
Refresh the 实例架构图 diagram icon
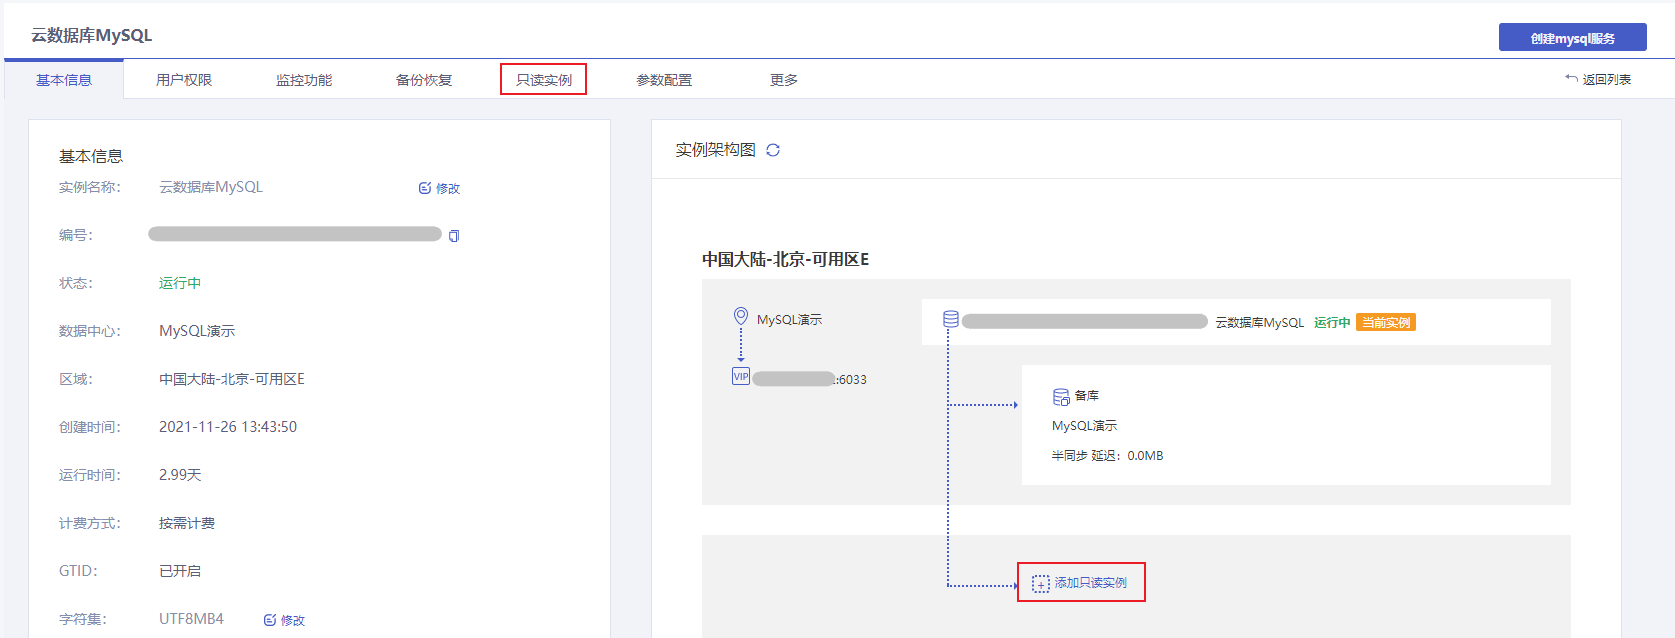pos(773,150)
